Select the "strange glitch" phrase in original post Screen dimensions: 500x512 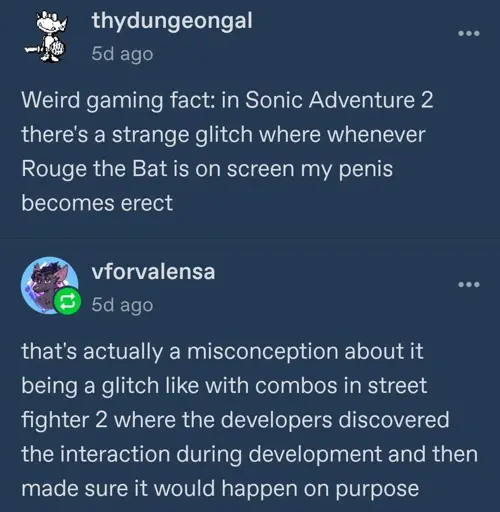tap(182, 134)
